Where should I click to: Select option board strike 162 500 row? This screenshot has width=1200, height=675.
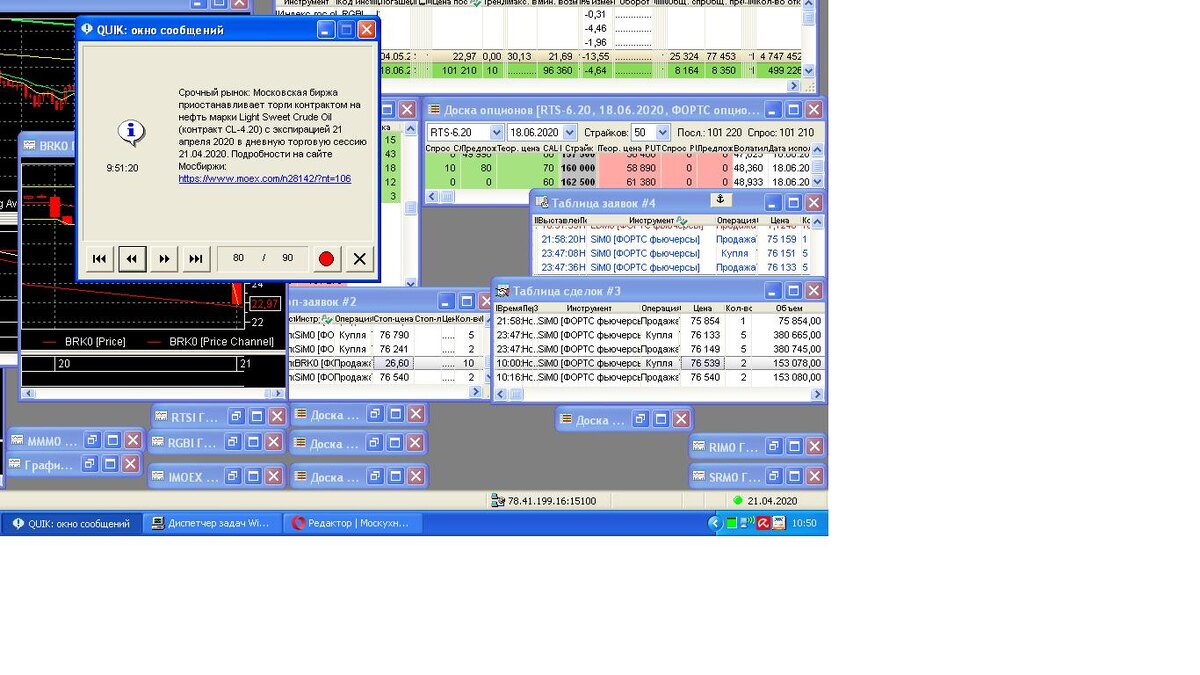618,182
